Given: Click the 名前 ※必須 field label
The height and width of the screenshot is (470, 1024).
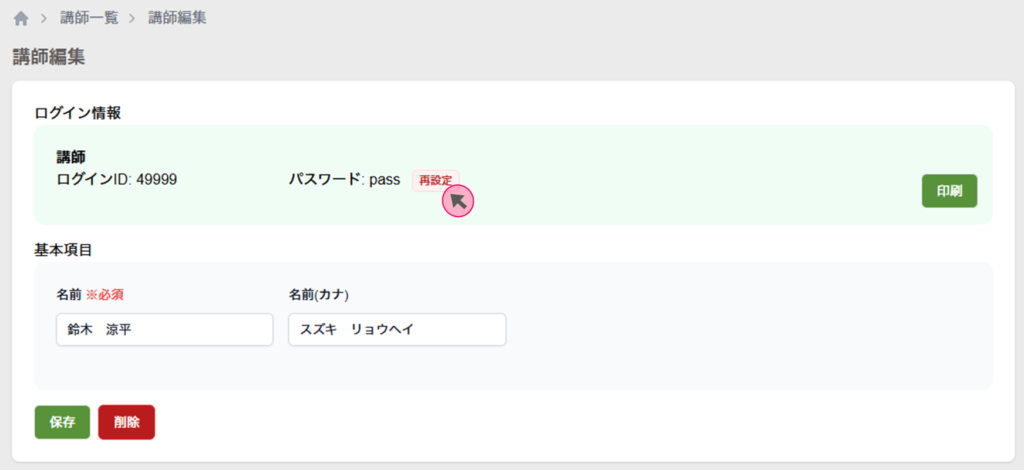Looking at the screenshot, I should [90, 294].
